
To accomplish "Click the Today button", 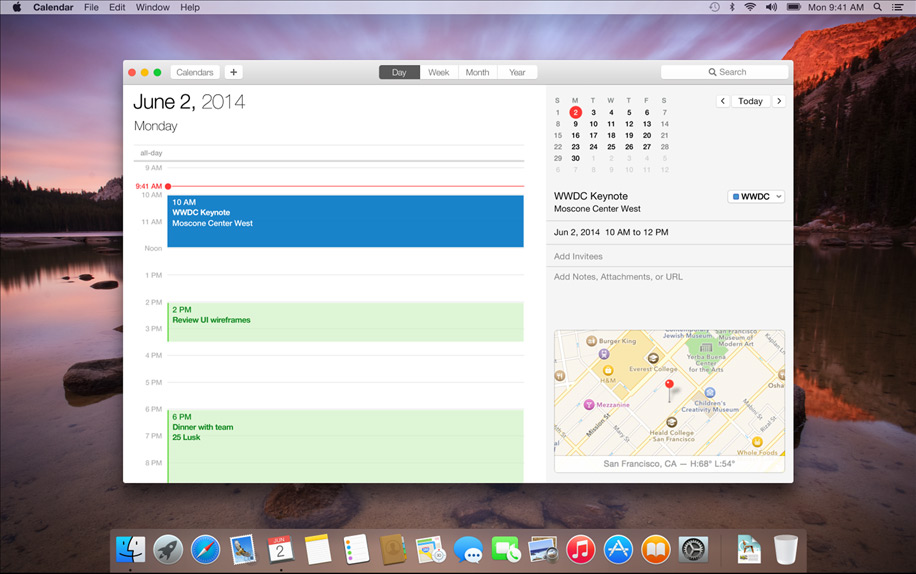I will [750, 101].
